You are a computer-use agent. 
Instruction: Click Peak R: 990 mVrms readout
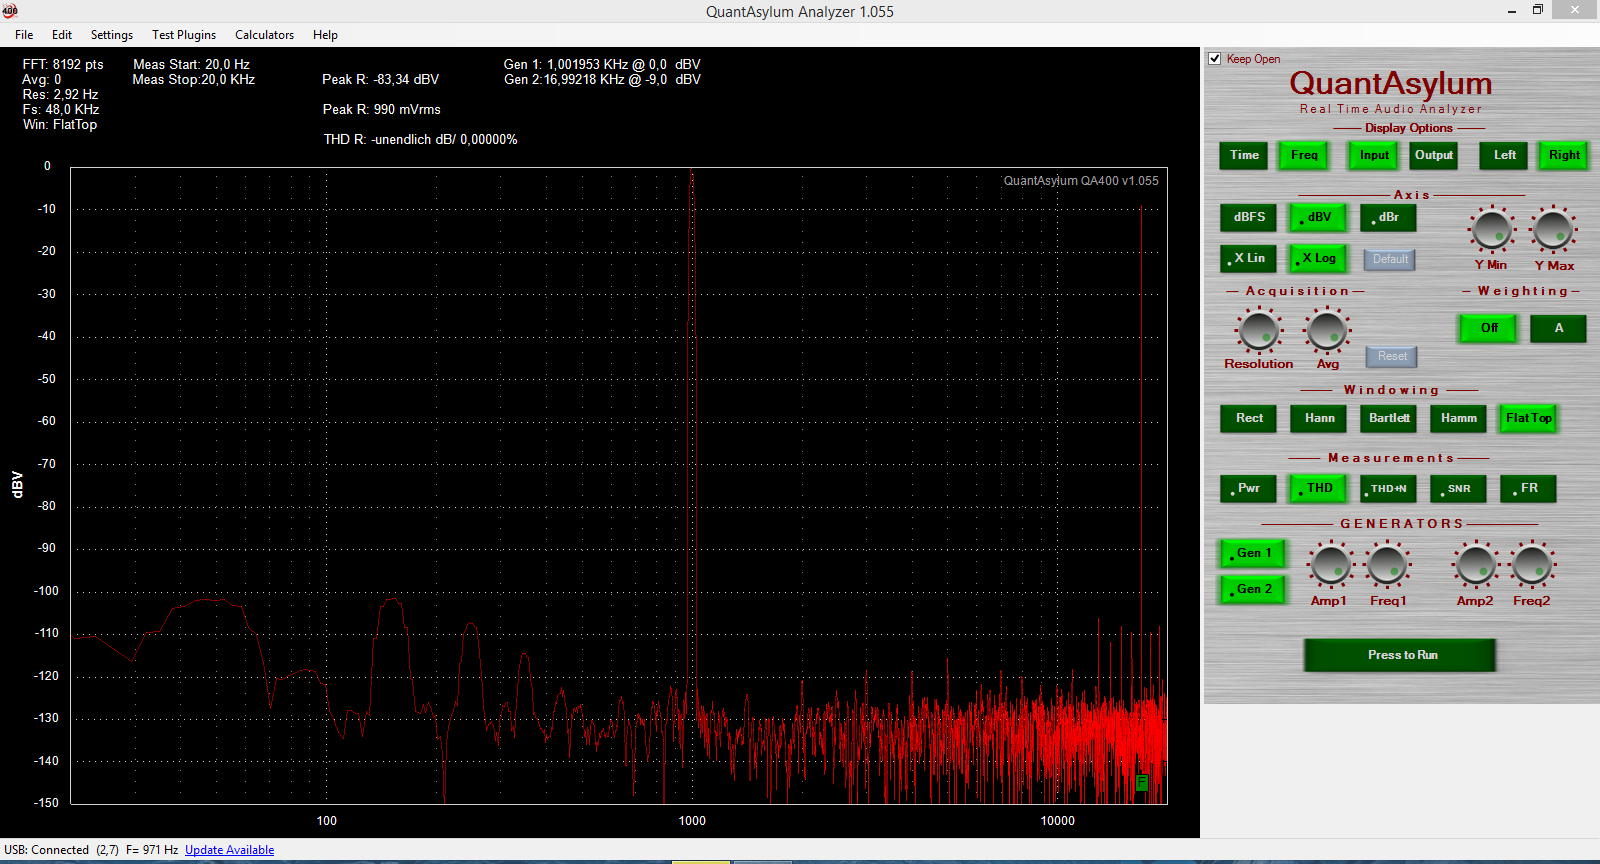click(x=381, y=110)
